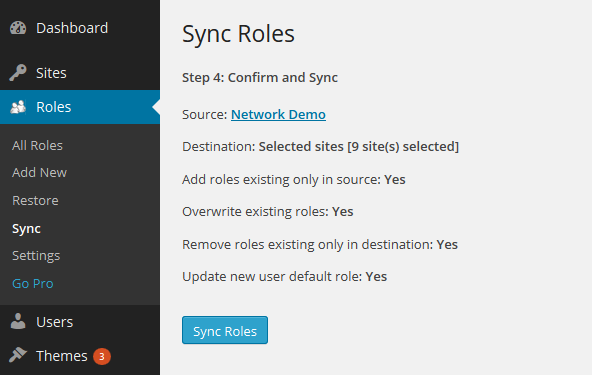Open the Network Demo source link
The height and width of the screenshot is (375, 592).
(278, 114)
